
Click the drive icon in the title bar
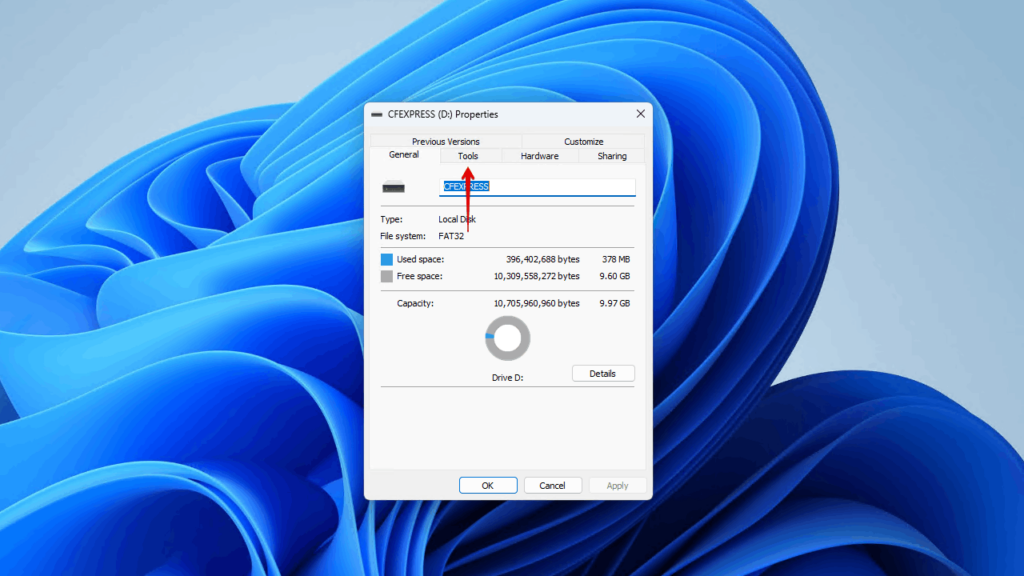tap(375, 113)
